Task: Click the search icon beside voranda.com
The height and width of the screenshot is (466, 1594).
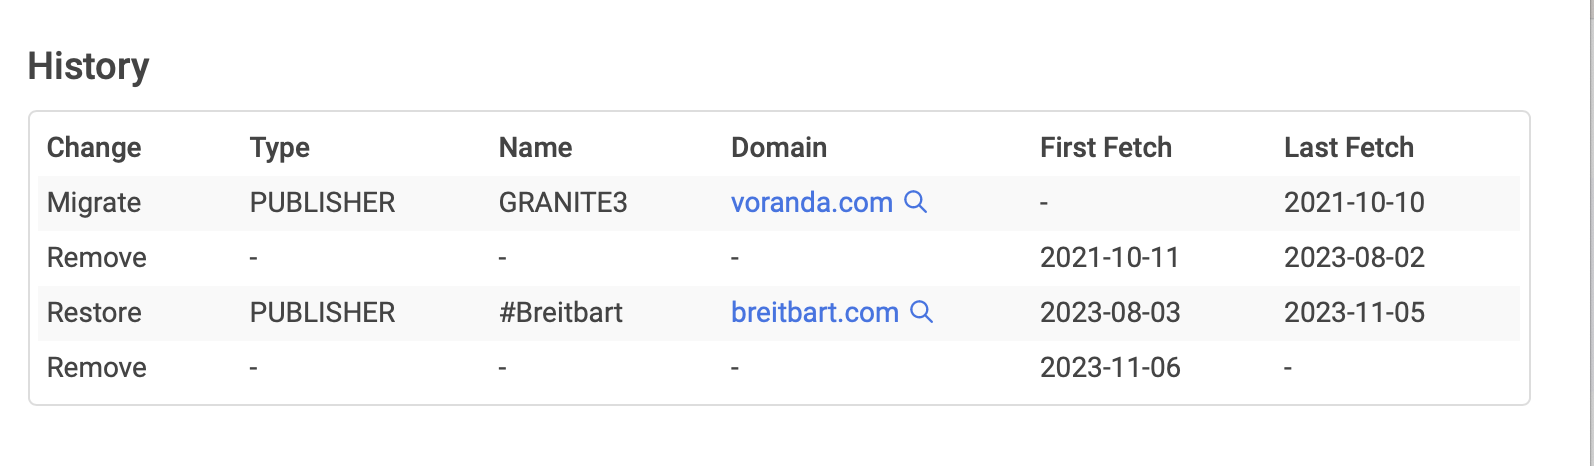Action: point(915,202)
